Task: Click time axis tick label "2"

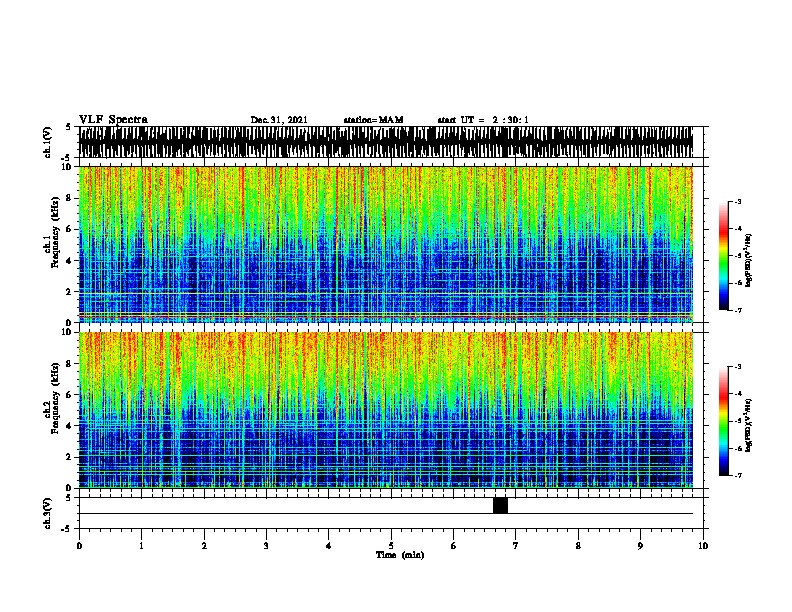Action: (204, 545)
